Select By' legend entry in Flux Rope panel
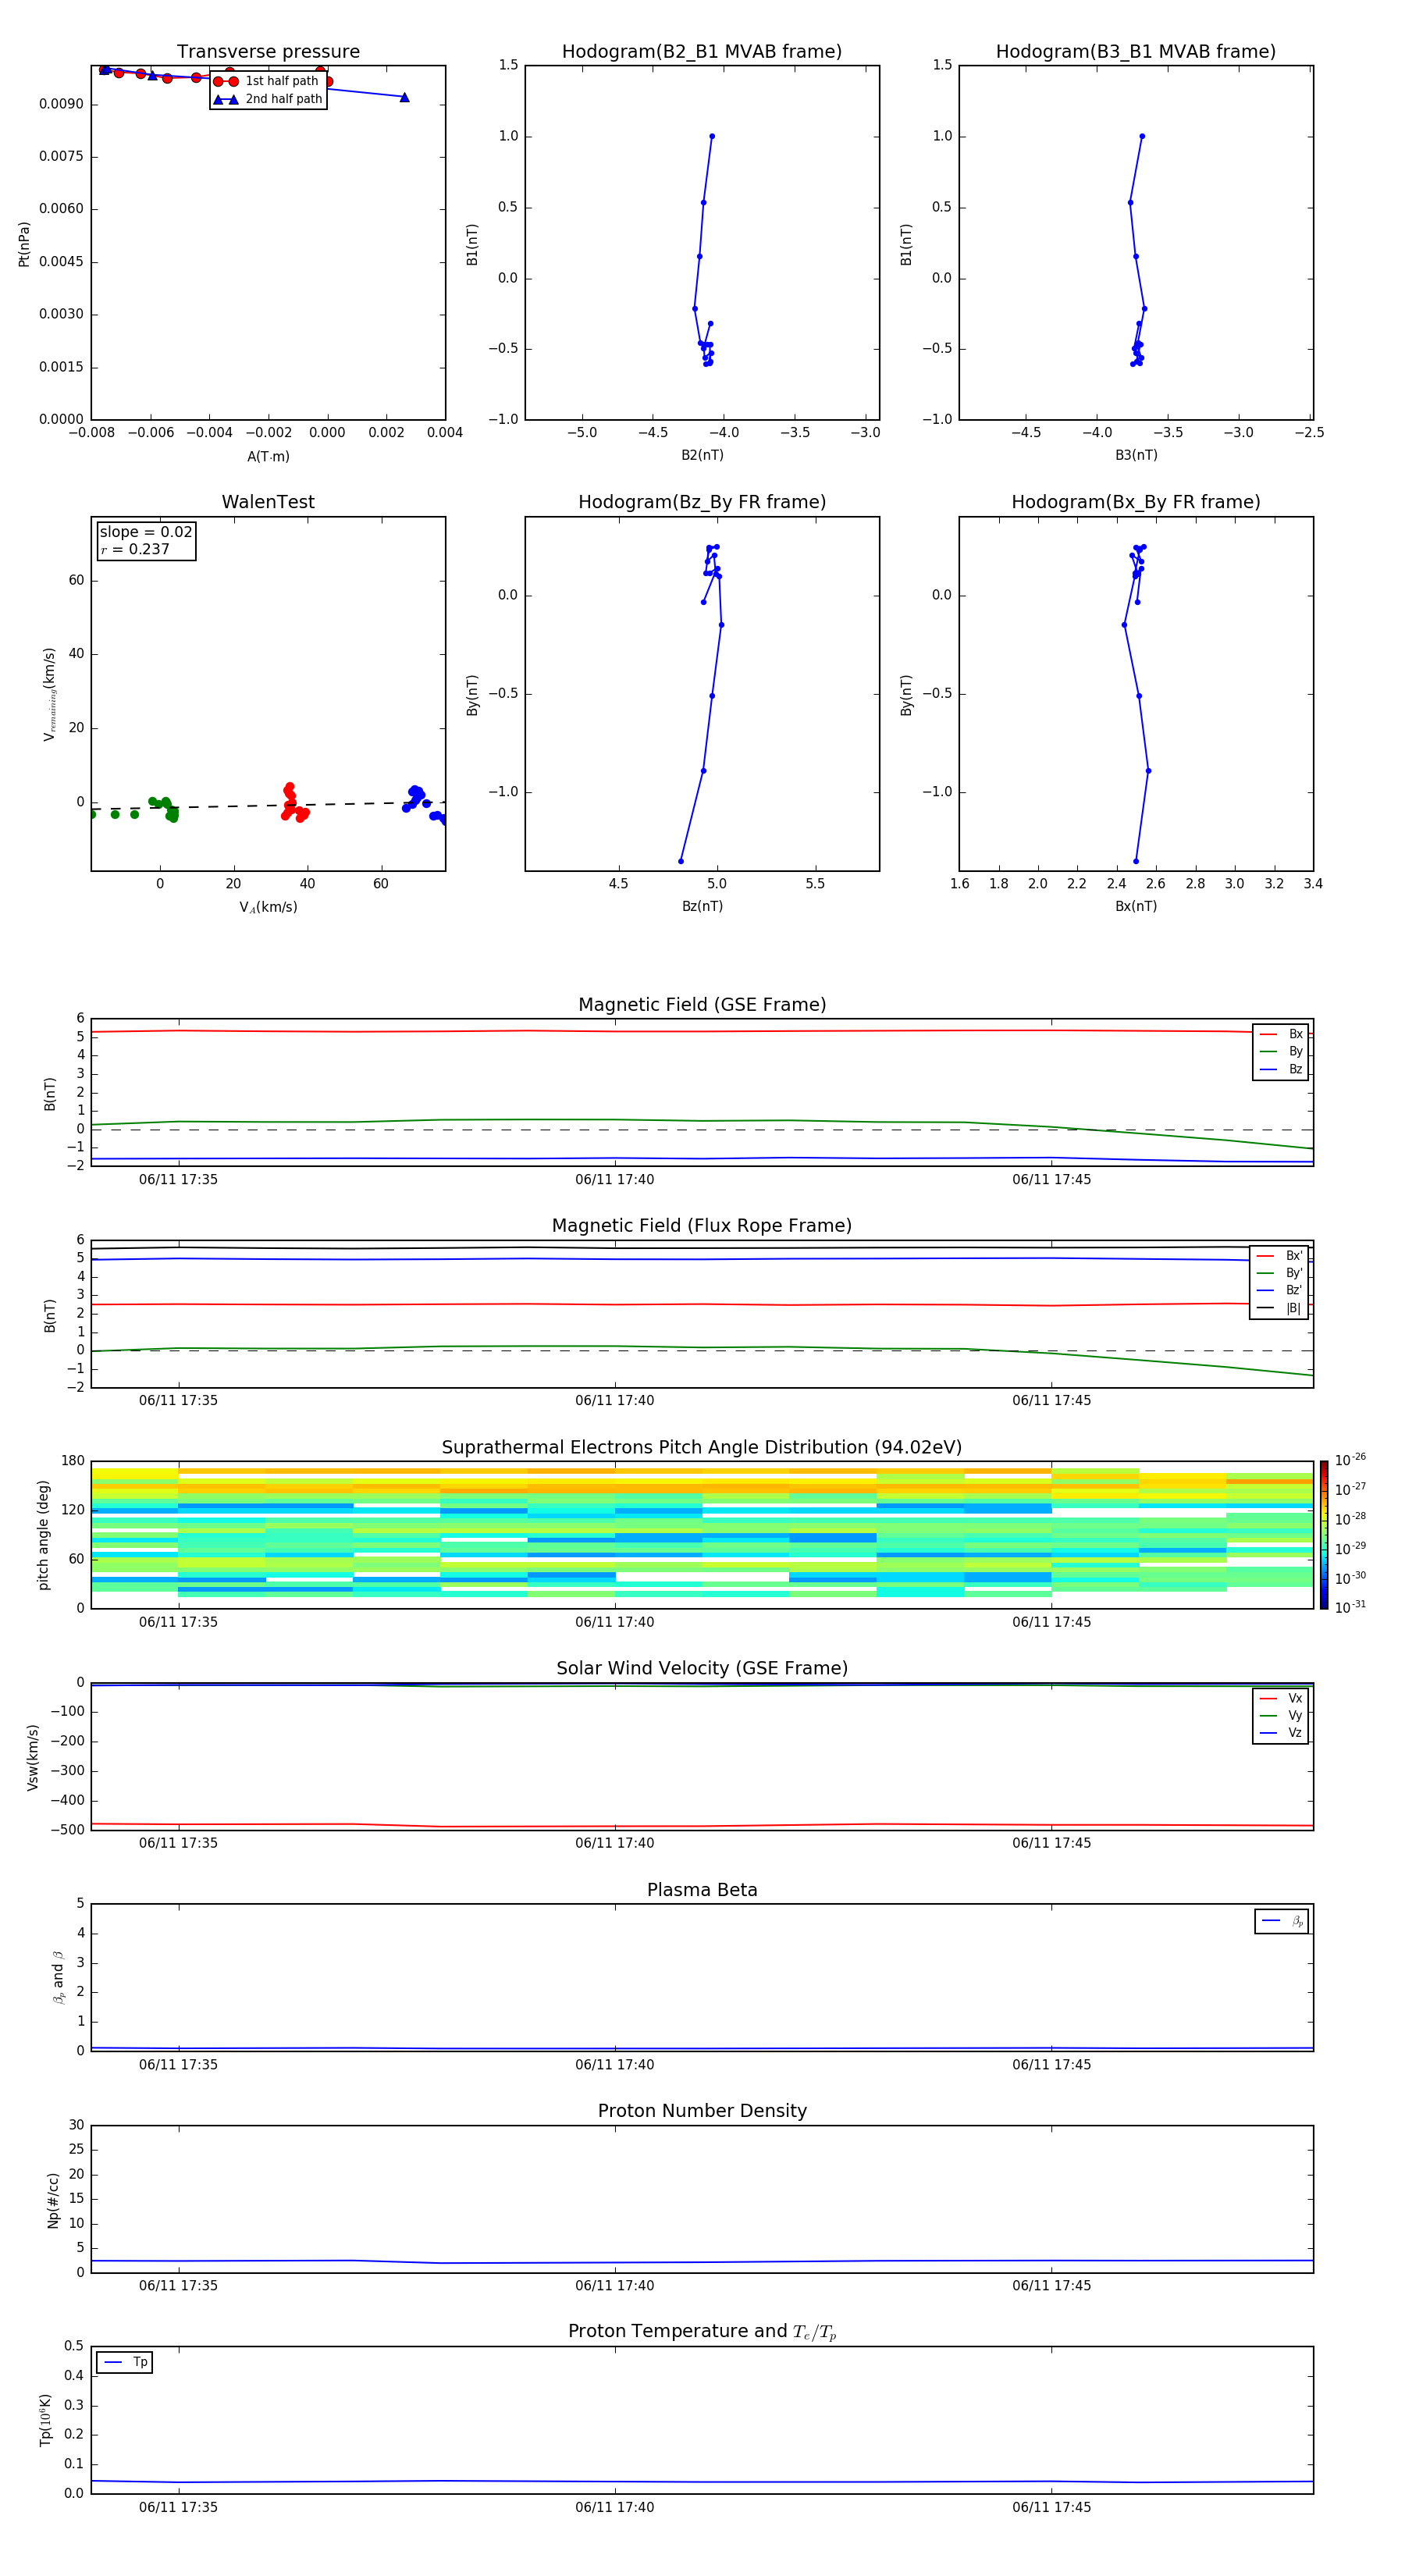1405x2576 pixels. click(1279, 1273)
